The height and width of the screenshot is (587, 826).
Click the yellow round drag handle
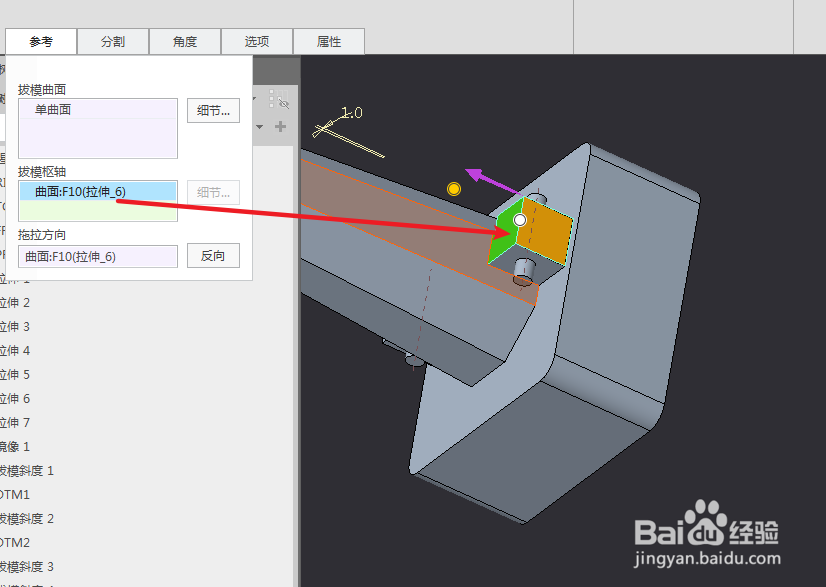click(x=454, y=189)
